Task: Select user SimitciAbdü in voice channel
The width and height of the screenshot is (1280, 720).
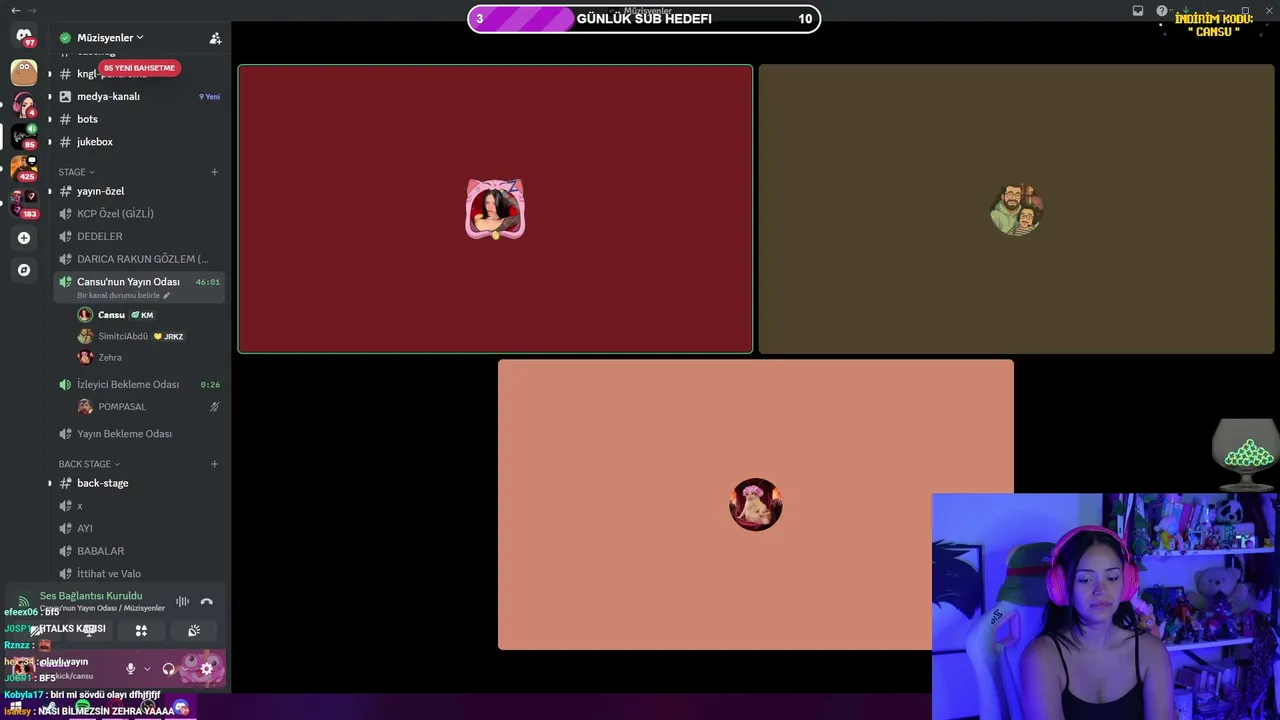Action: [x=149, y=336]
